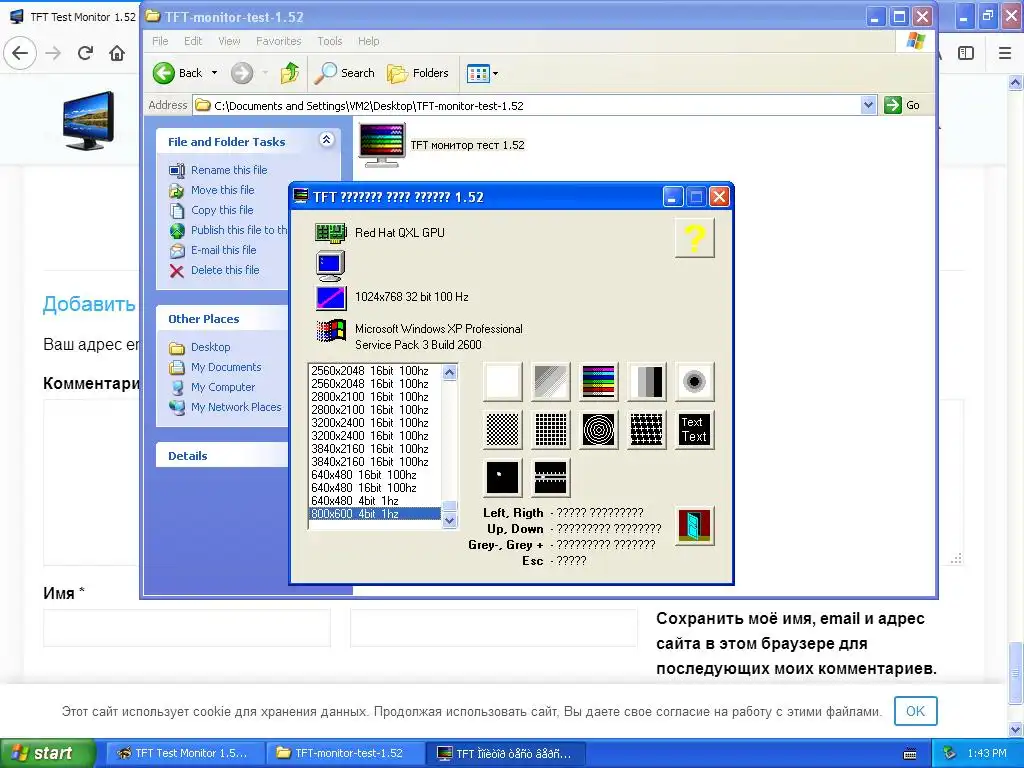The width and height of the screenshot is (1024, 768).
Task: Click the exit door icon button
Action: pyautogui.click(x=694, y=526)
